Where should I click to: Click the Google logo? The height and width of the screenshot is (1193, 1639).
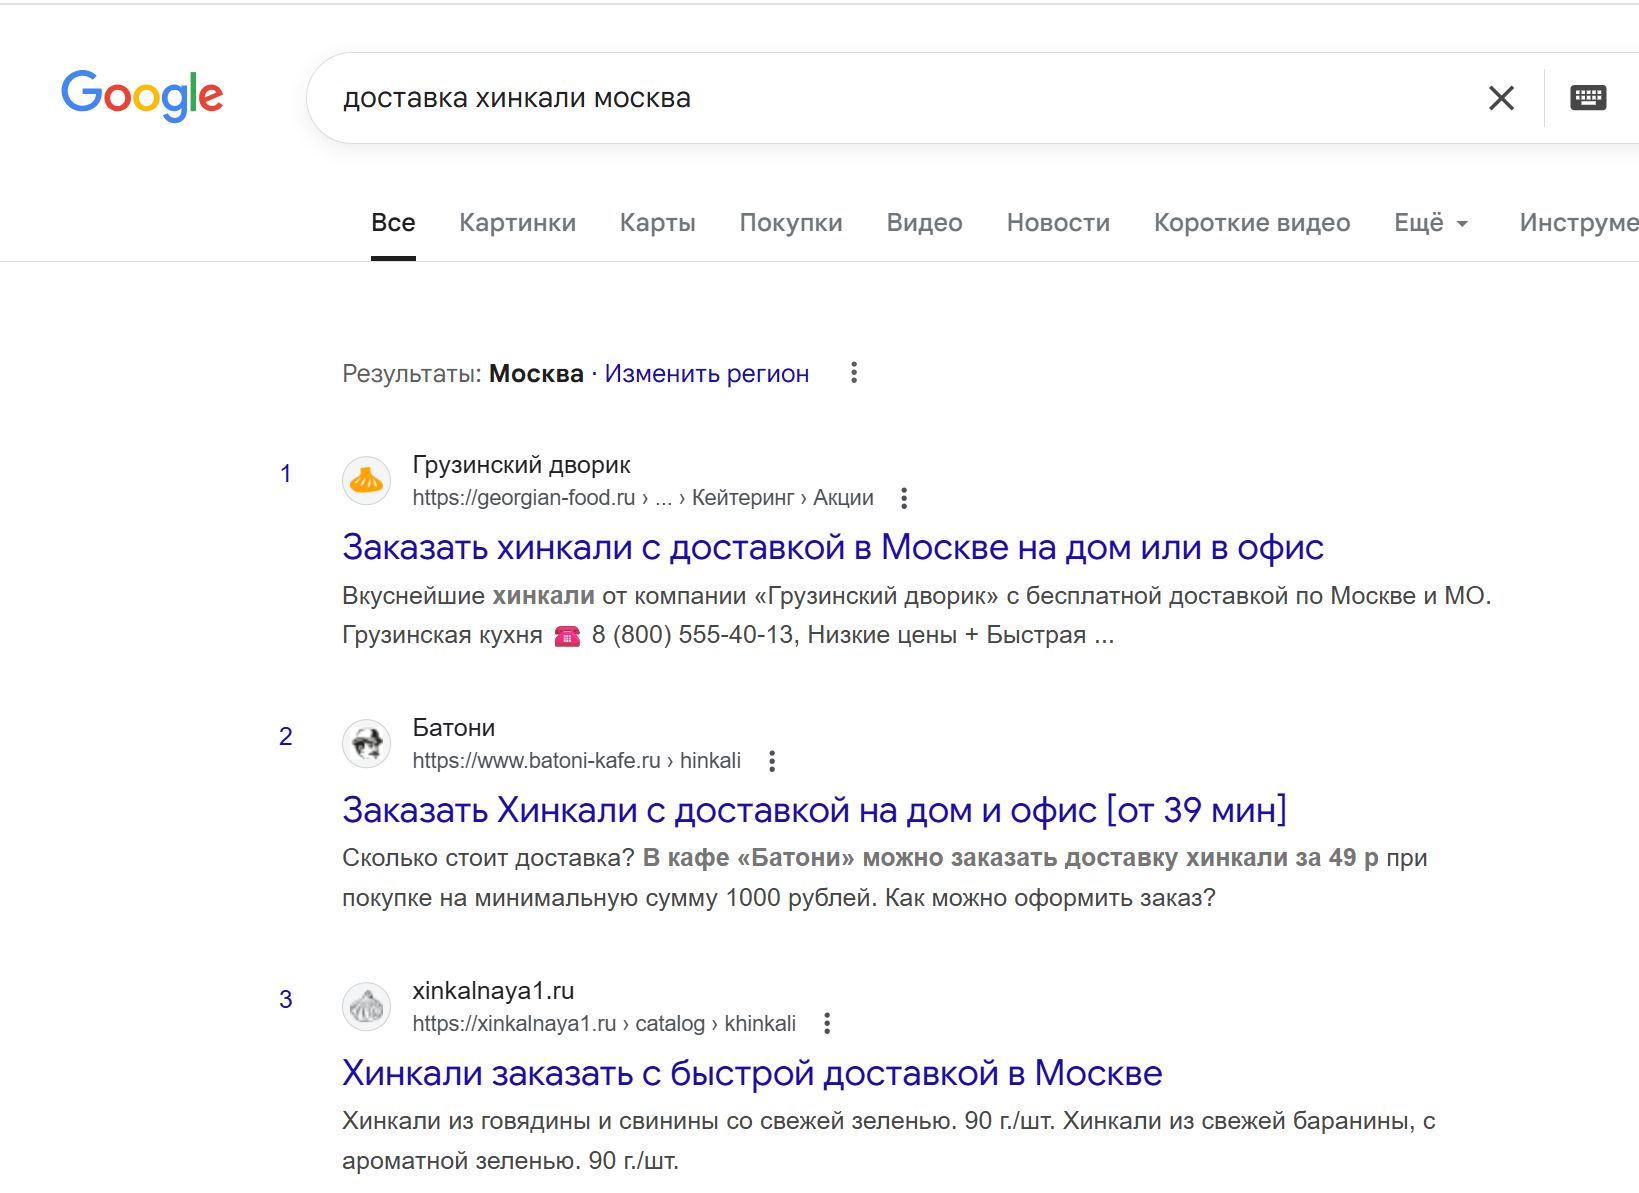142,96
